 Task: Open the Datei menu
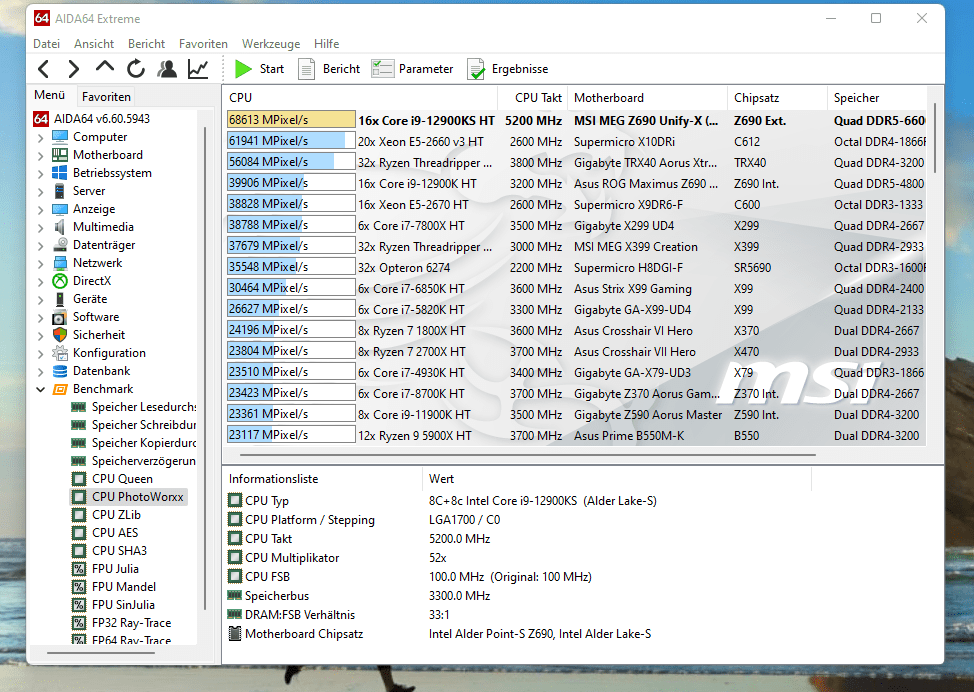point(47,43)
